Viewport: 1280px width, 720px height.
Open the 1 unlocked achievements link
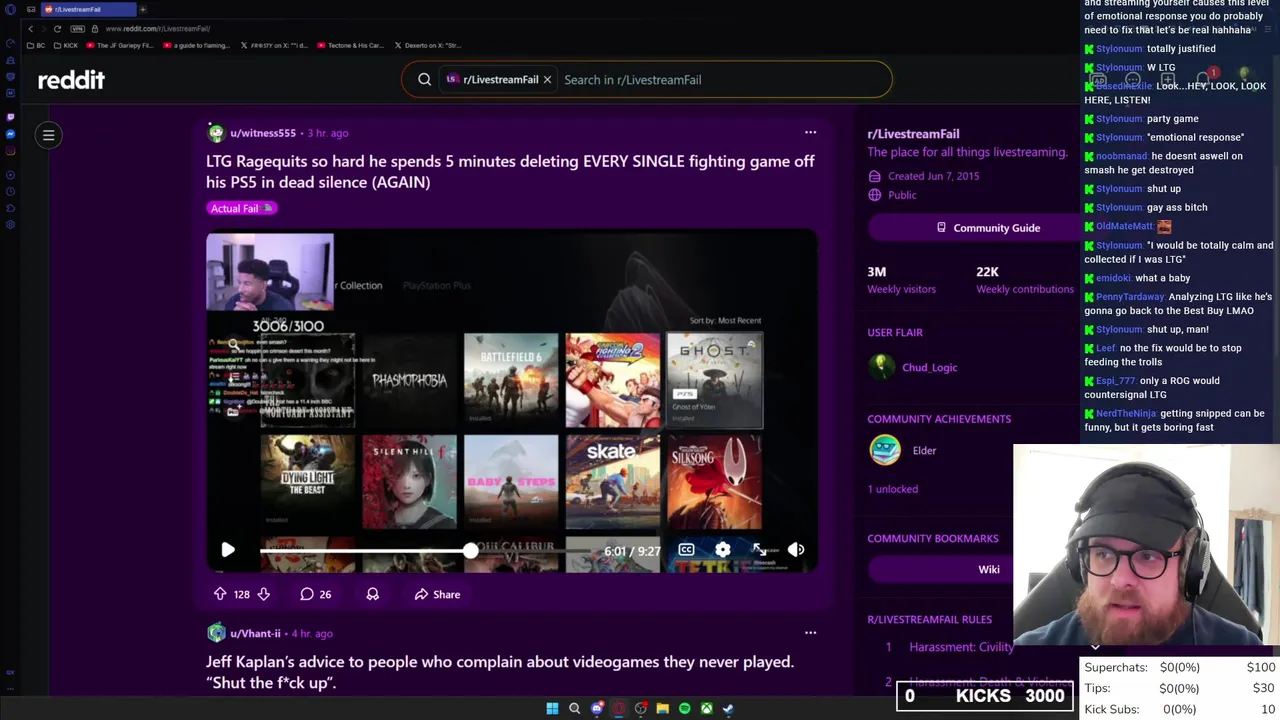892,489
